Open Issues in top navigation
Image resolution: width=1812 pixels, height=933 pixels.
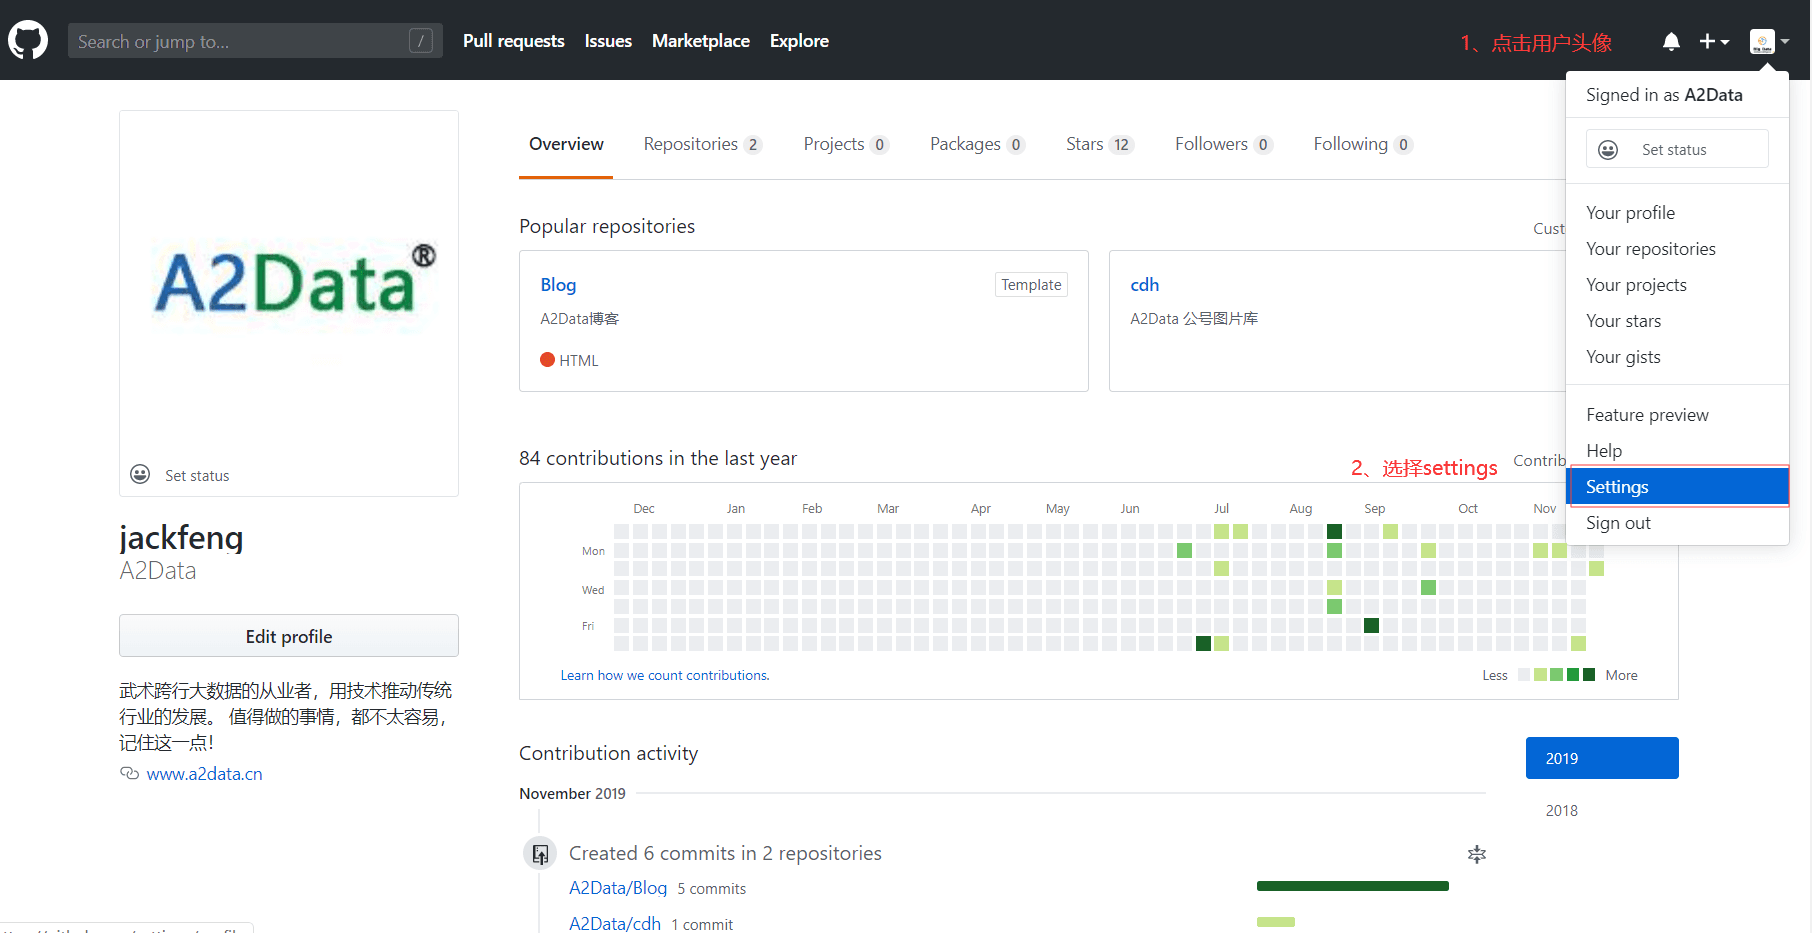(x=608, y=41)
